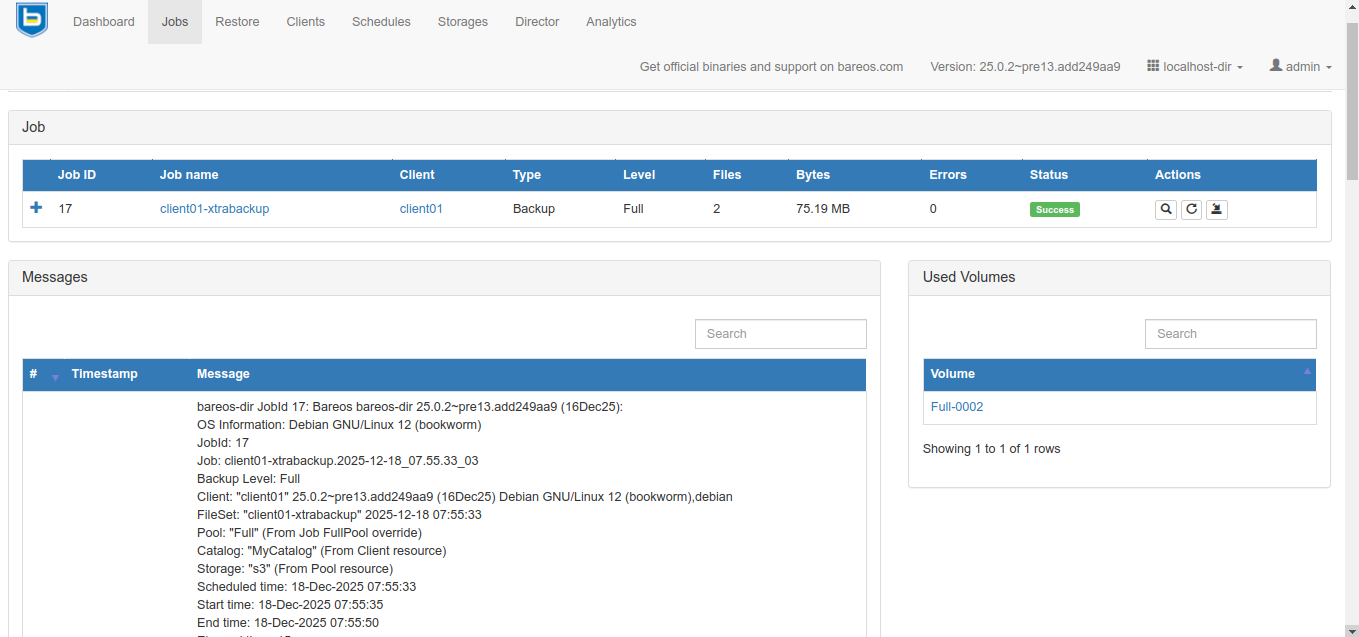Open the client01 client link
The width and height of the screenshot is (1359, 637).
421,209
